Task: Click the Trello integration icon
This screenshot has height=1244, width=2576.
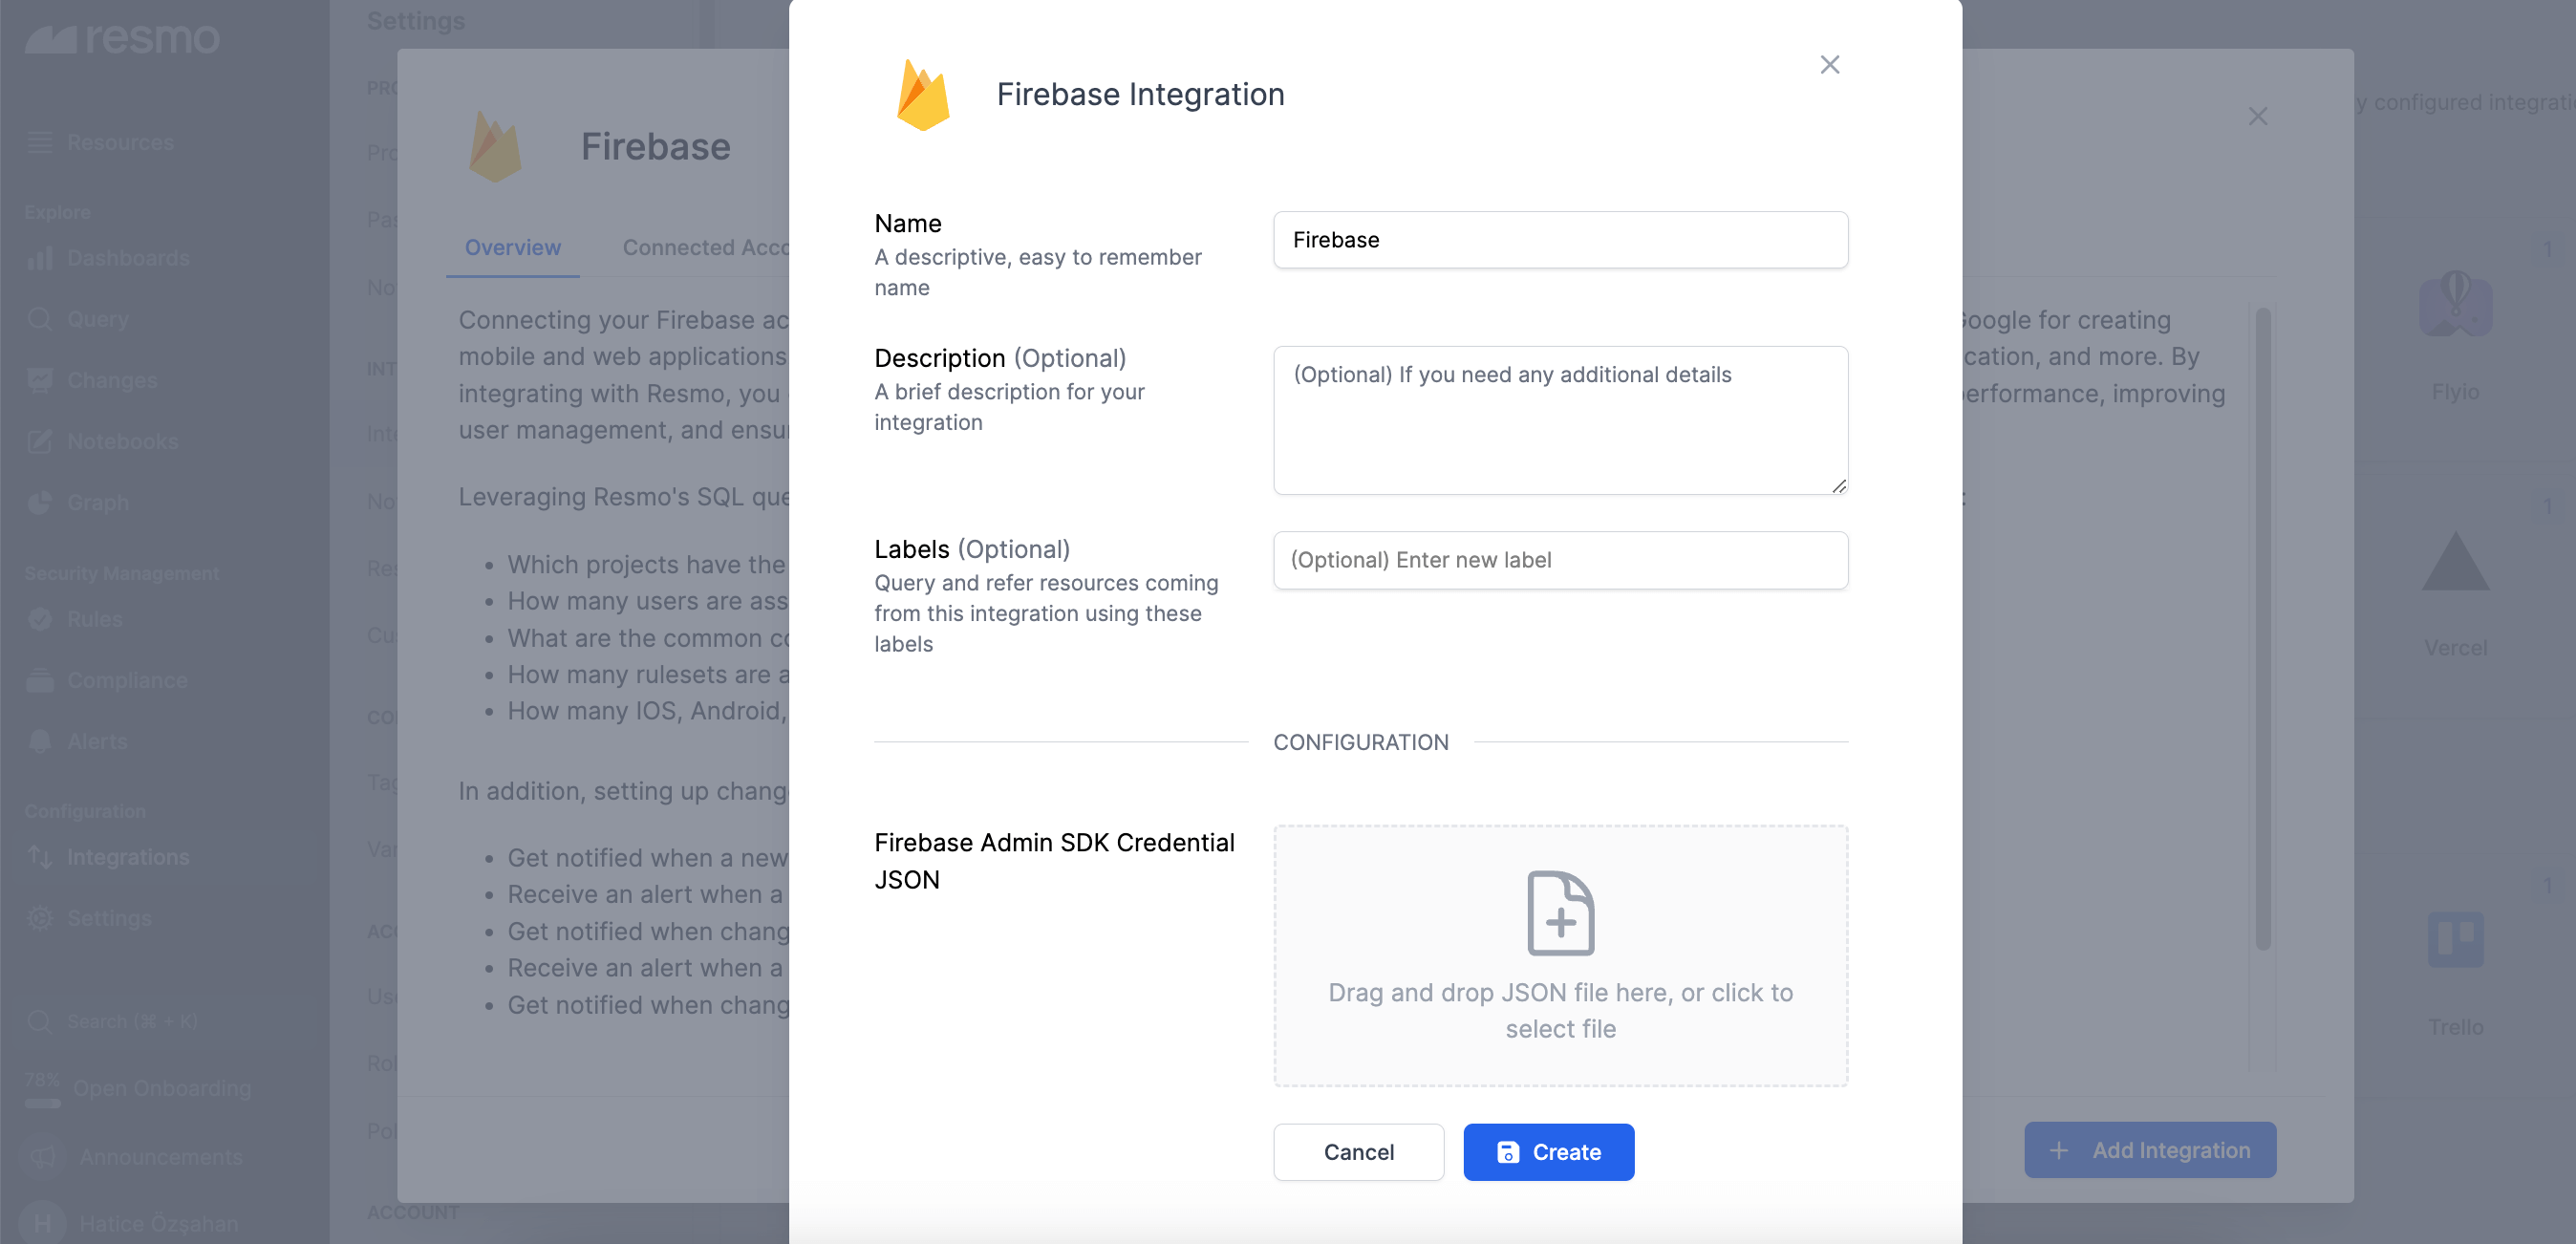Action: click(2455, 940)
